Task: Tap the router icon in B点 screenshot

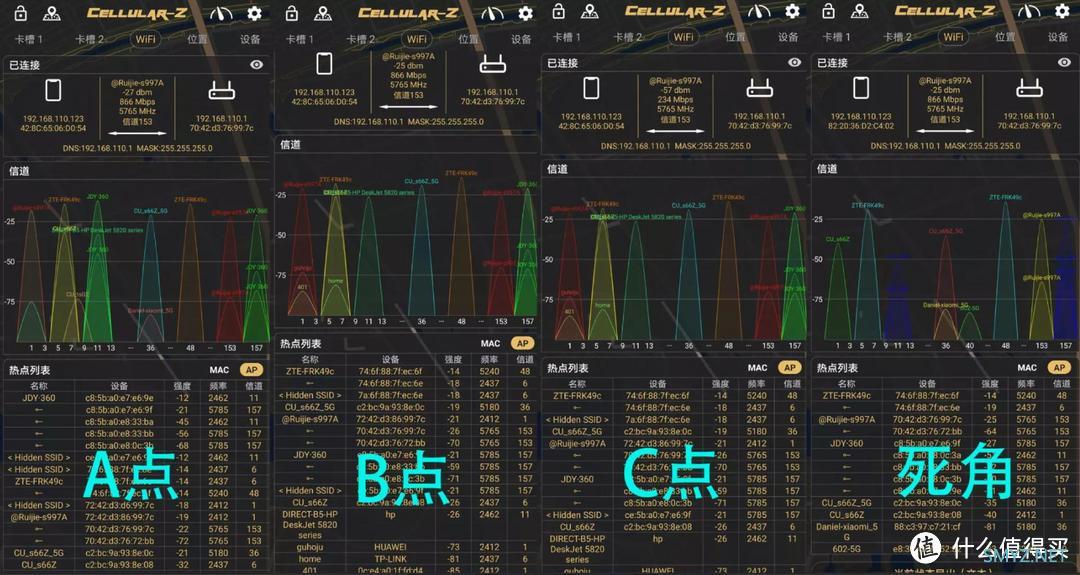Action: [492, 65]
